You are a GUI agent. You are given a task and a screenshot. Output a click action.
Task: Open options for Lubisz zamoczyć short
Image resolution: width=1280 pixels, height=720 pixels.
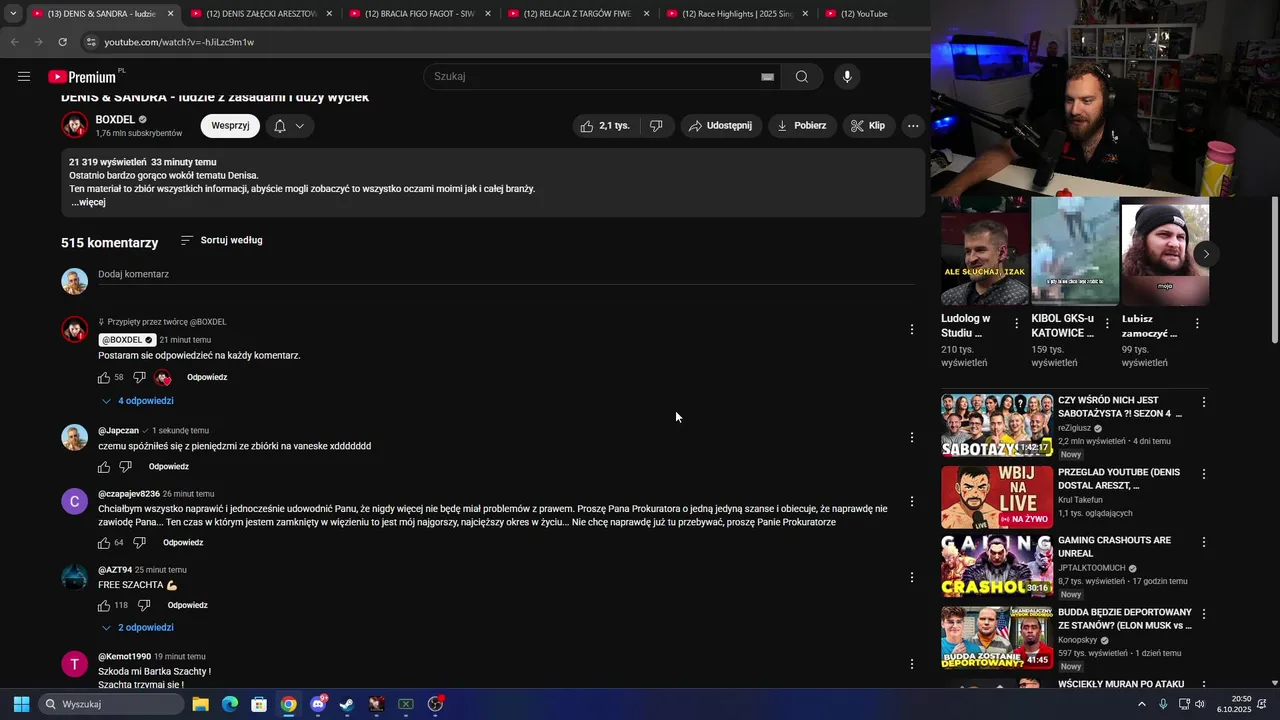tap(1197, 324)
